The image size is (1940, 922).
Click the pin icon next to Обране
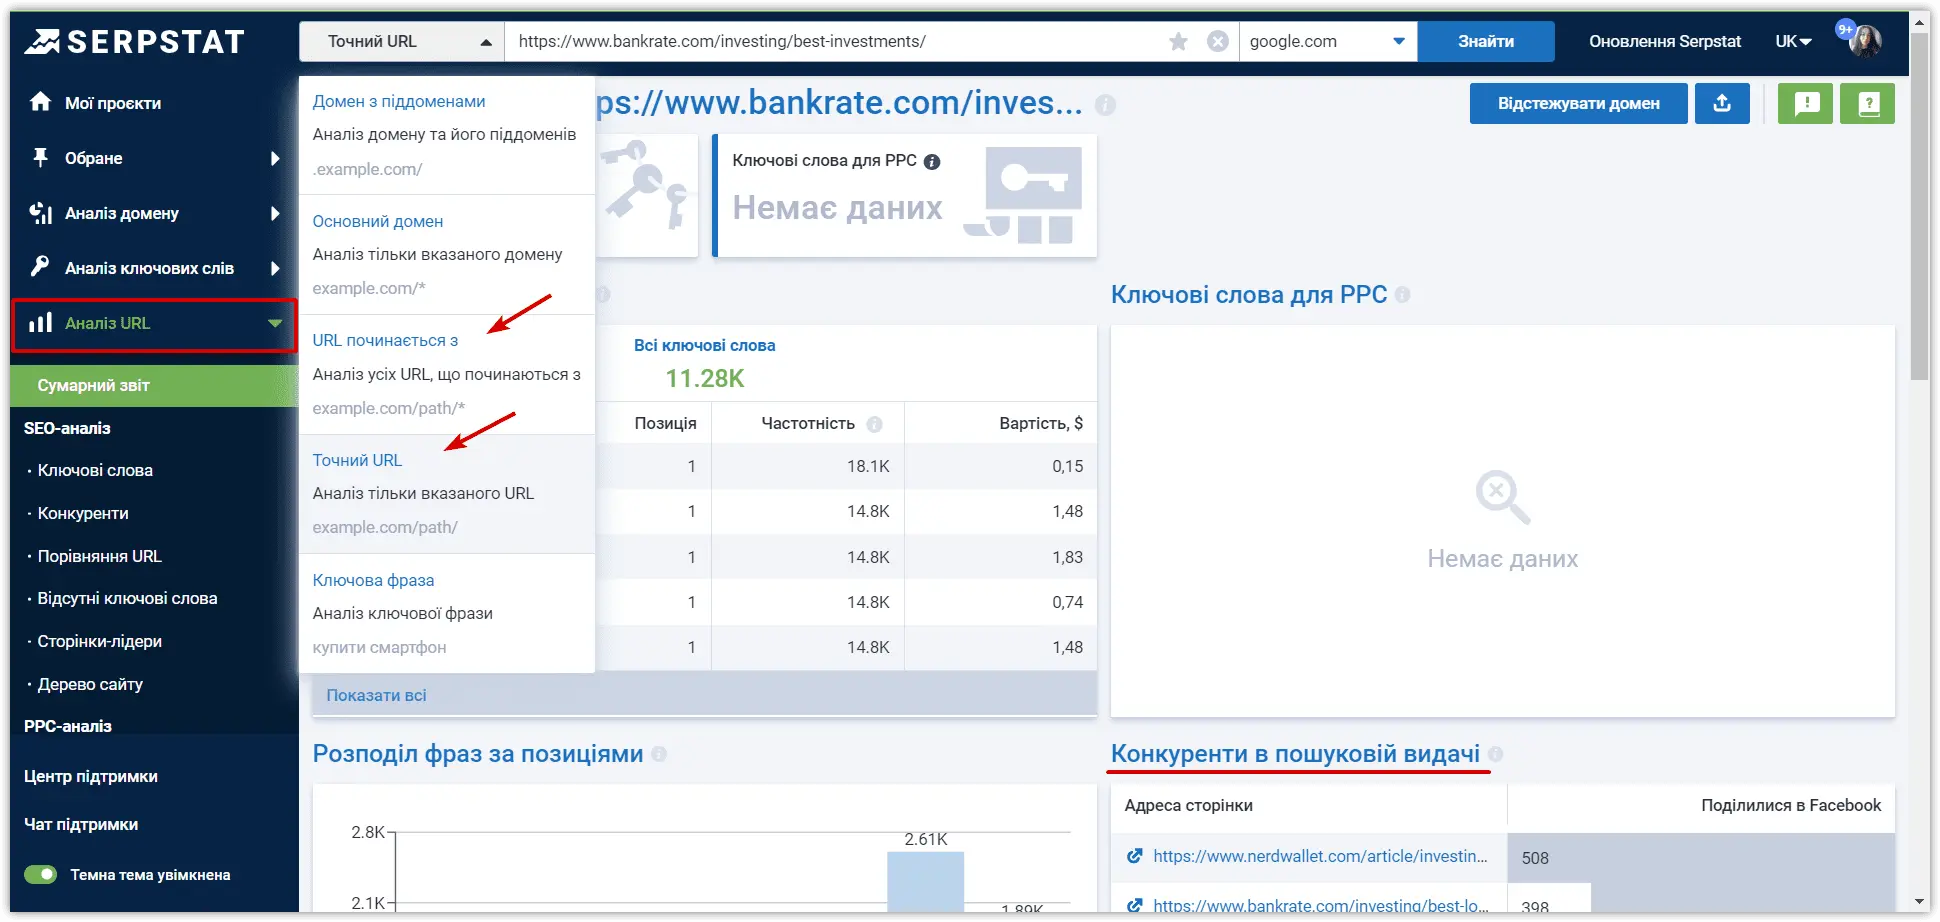pos(40,157)
